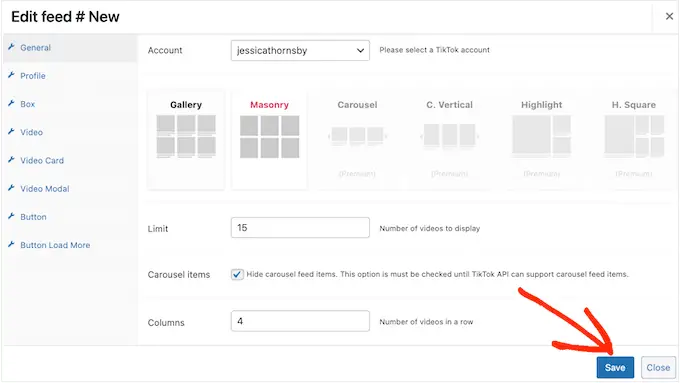Click the wrench icon beside General
This screenshot has width=680, height=383.
(11, 47)
